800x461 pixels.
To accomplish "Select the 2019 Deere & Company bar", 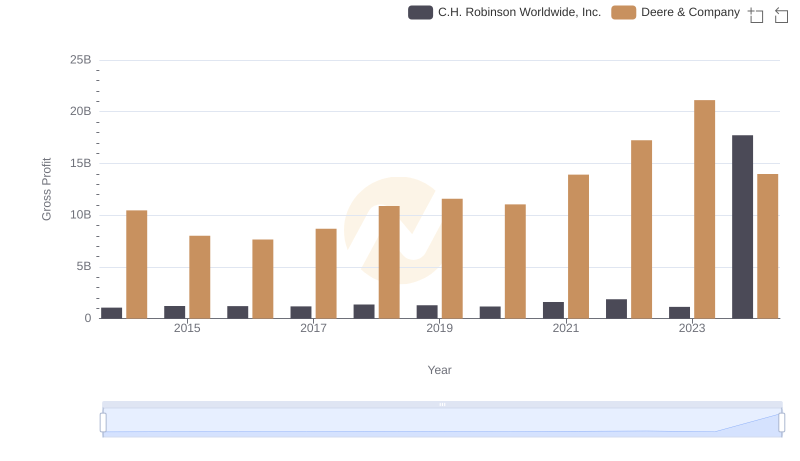I will 452,259.
